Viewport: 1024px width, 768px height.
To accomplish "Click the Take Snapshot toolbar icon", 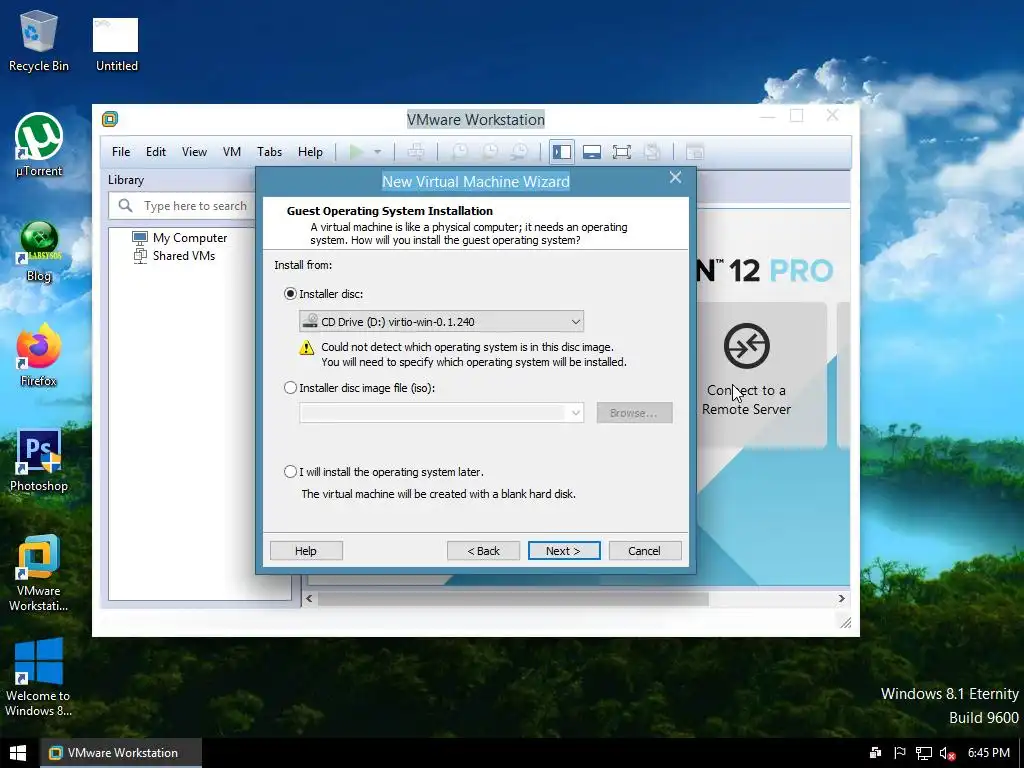I will pyautogui.click(x=460, y=152).
